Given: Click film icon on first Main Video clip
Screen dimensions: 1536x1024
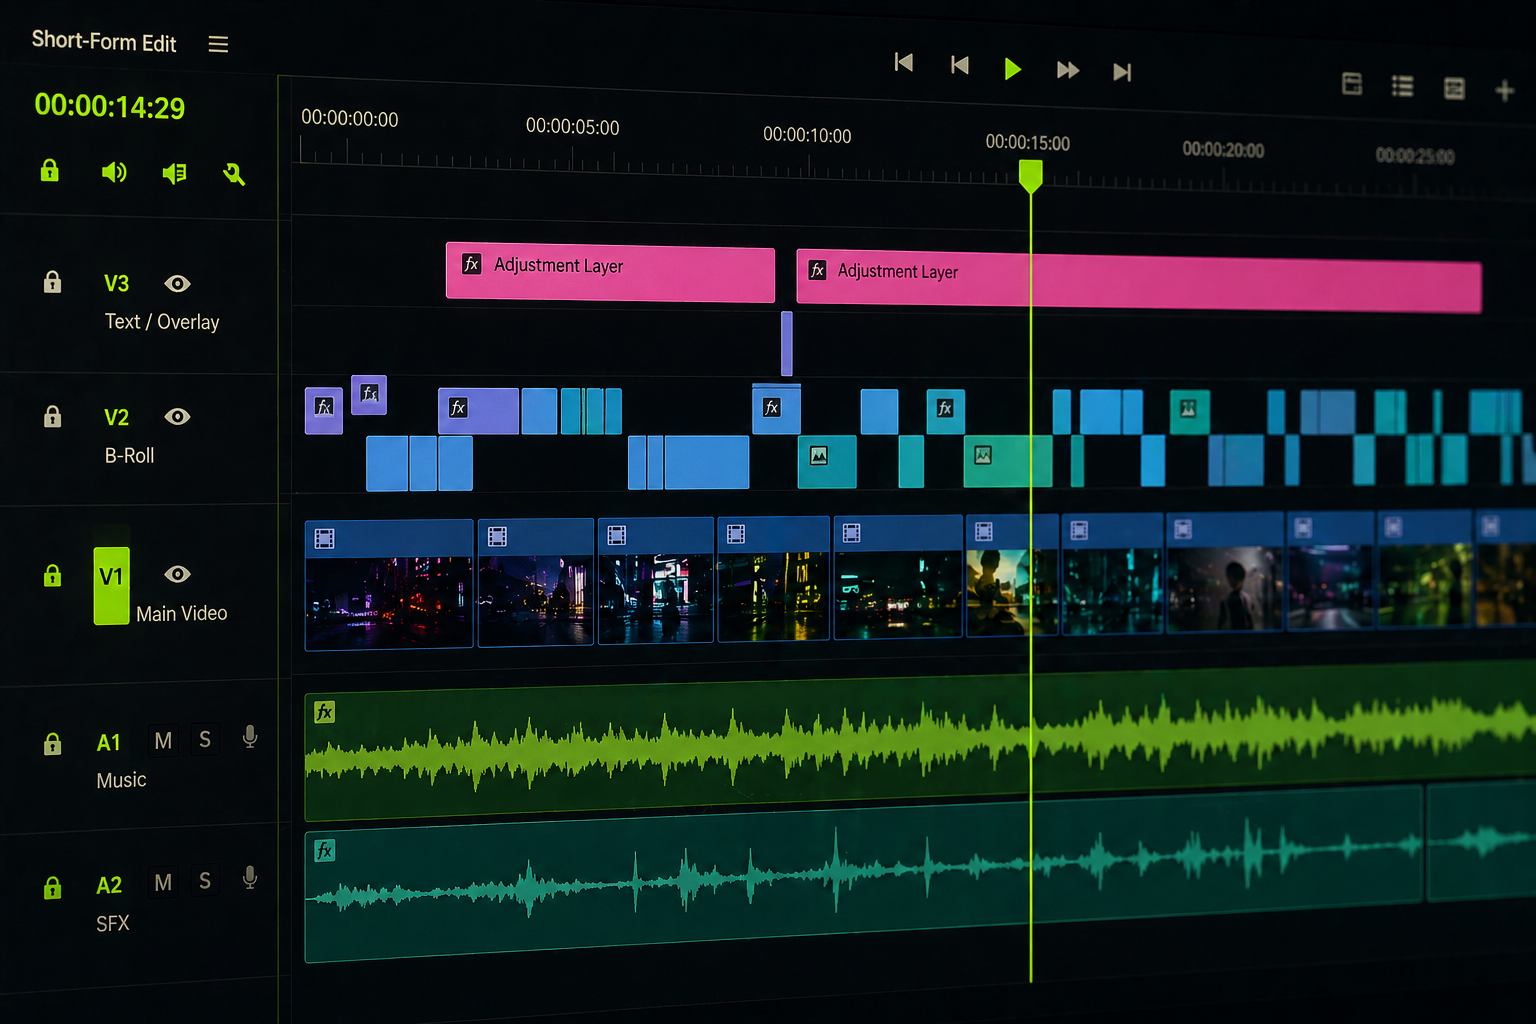Looking at the screenshot, I should [x=324, y=539].
